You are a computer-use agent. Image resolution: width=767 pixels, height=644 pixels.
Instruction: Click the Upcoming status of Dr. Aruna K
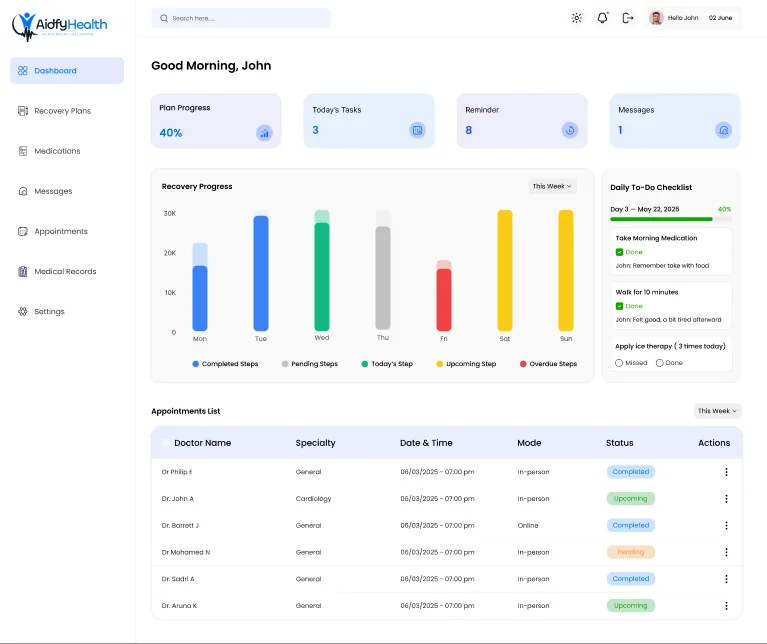631,605
